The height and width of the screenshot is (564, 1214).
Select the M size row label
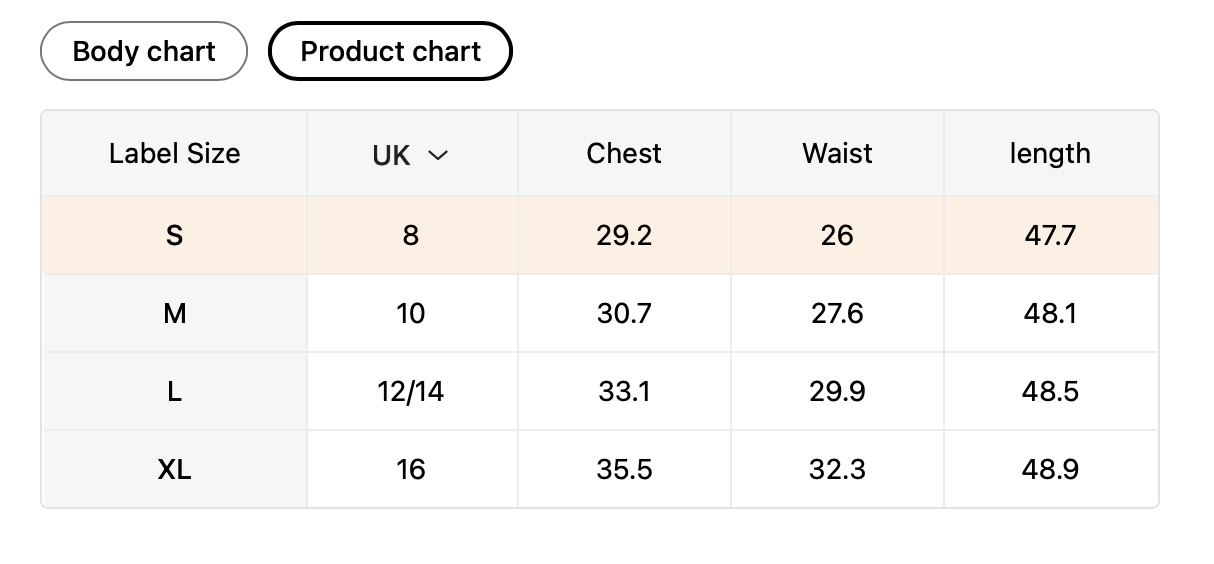[x=174, y=314]
